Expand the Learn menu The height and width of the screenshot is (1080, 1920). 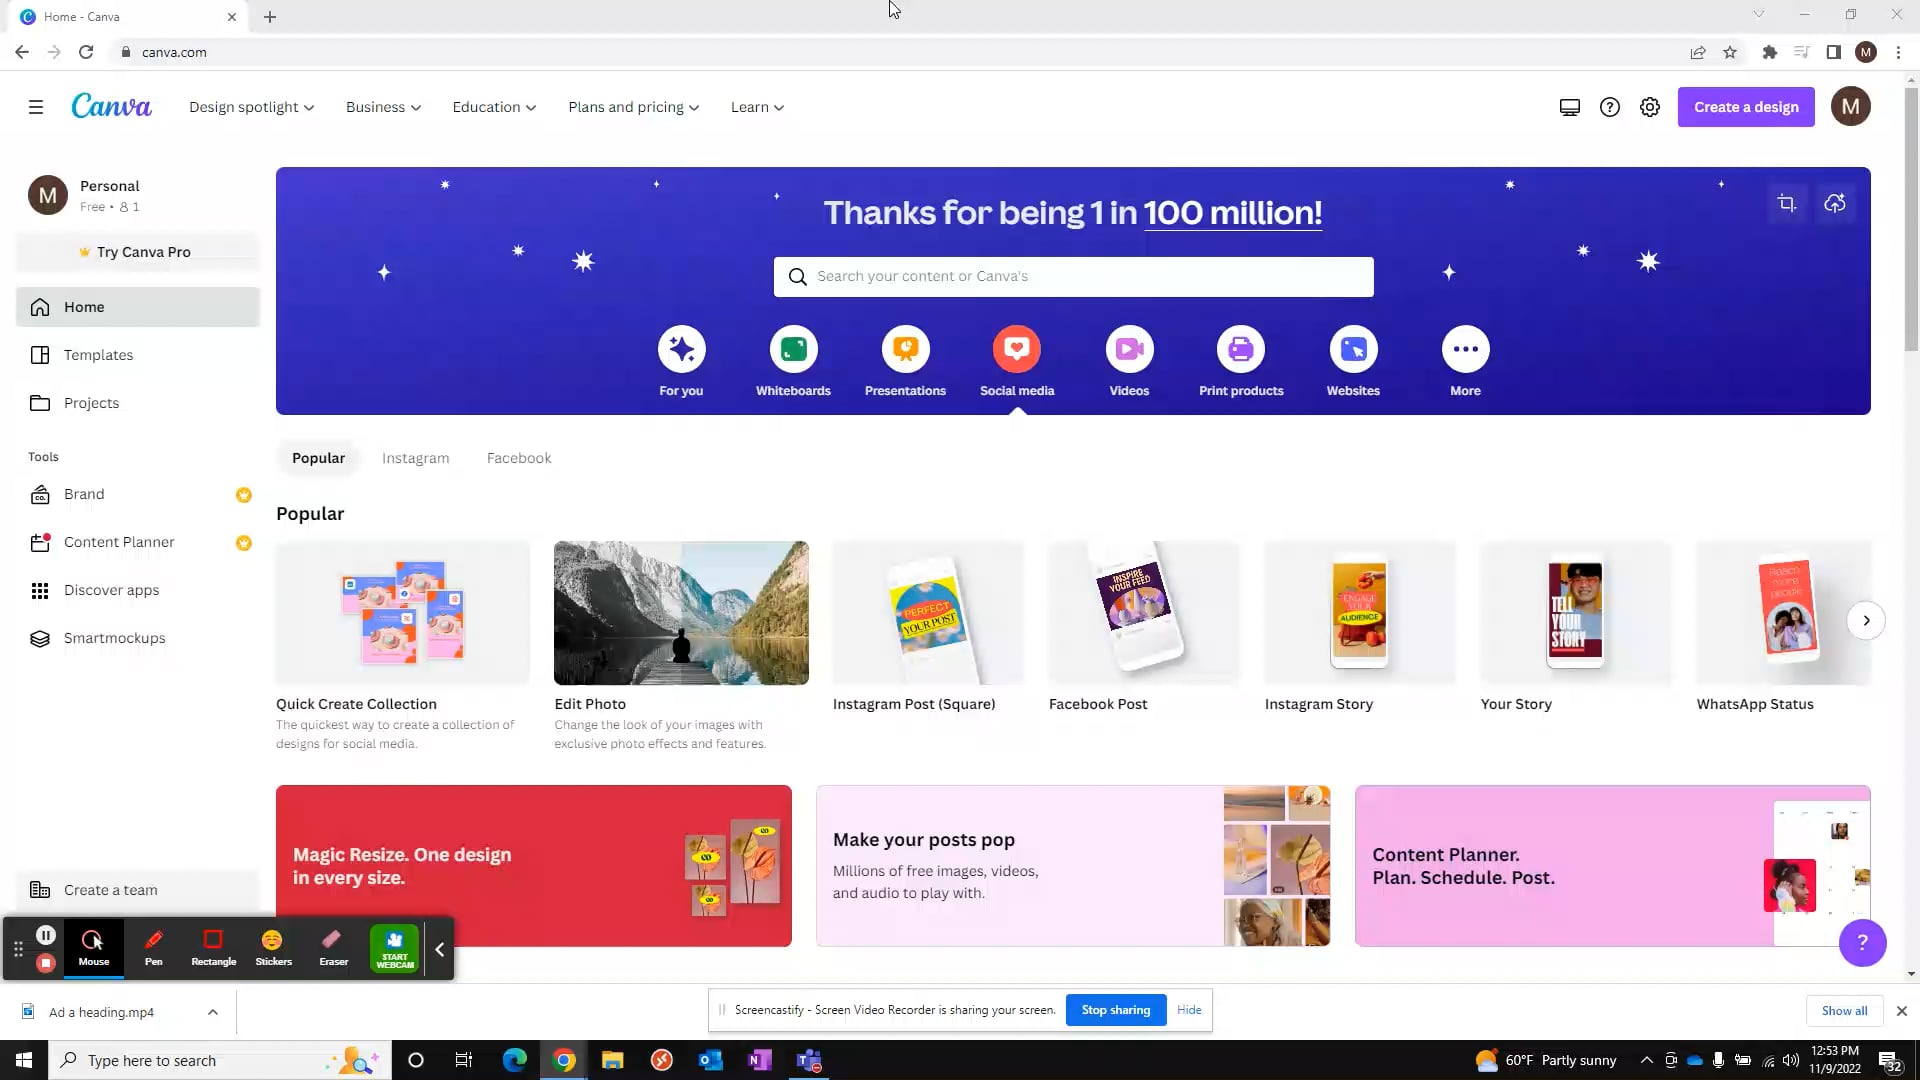(x=757, y=107)
